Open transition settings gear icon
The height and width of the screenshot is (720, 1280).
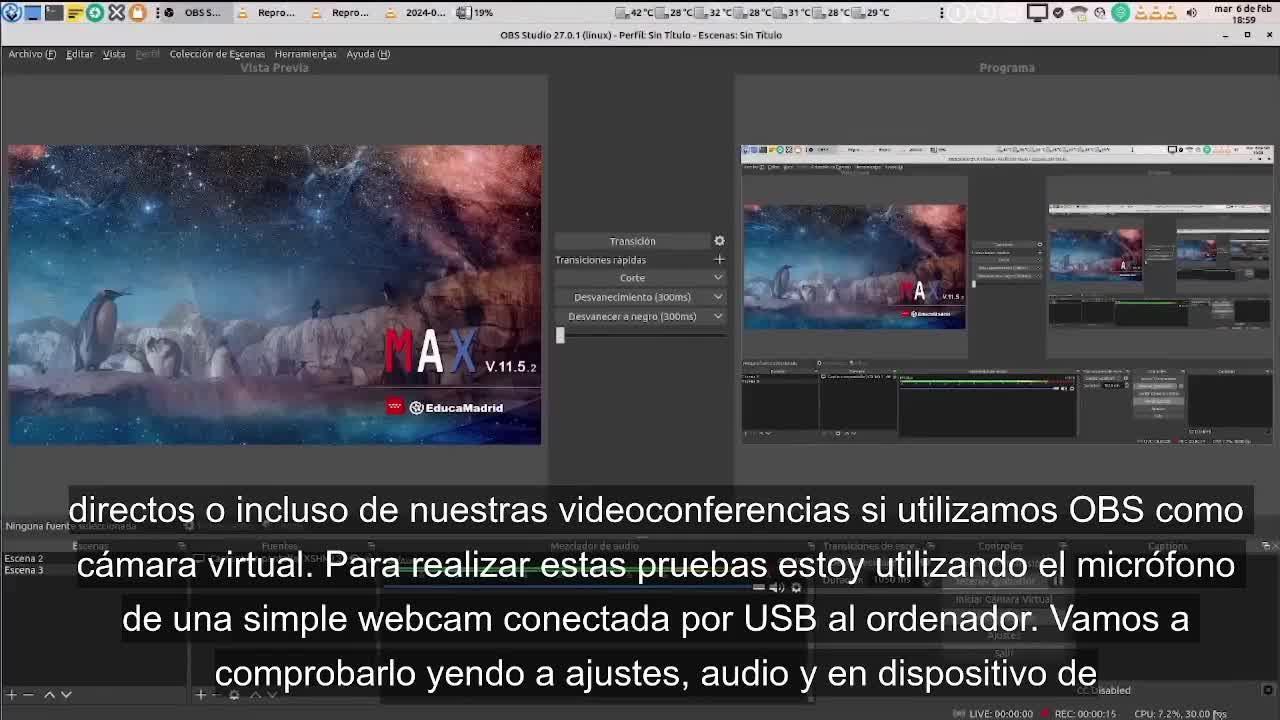pos(719,241)
